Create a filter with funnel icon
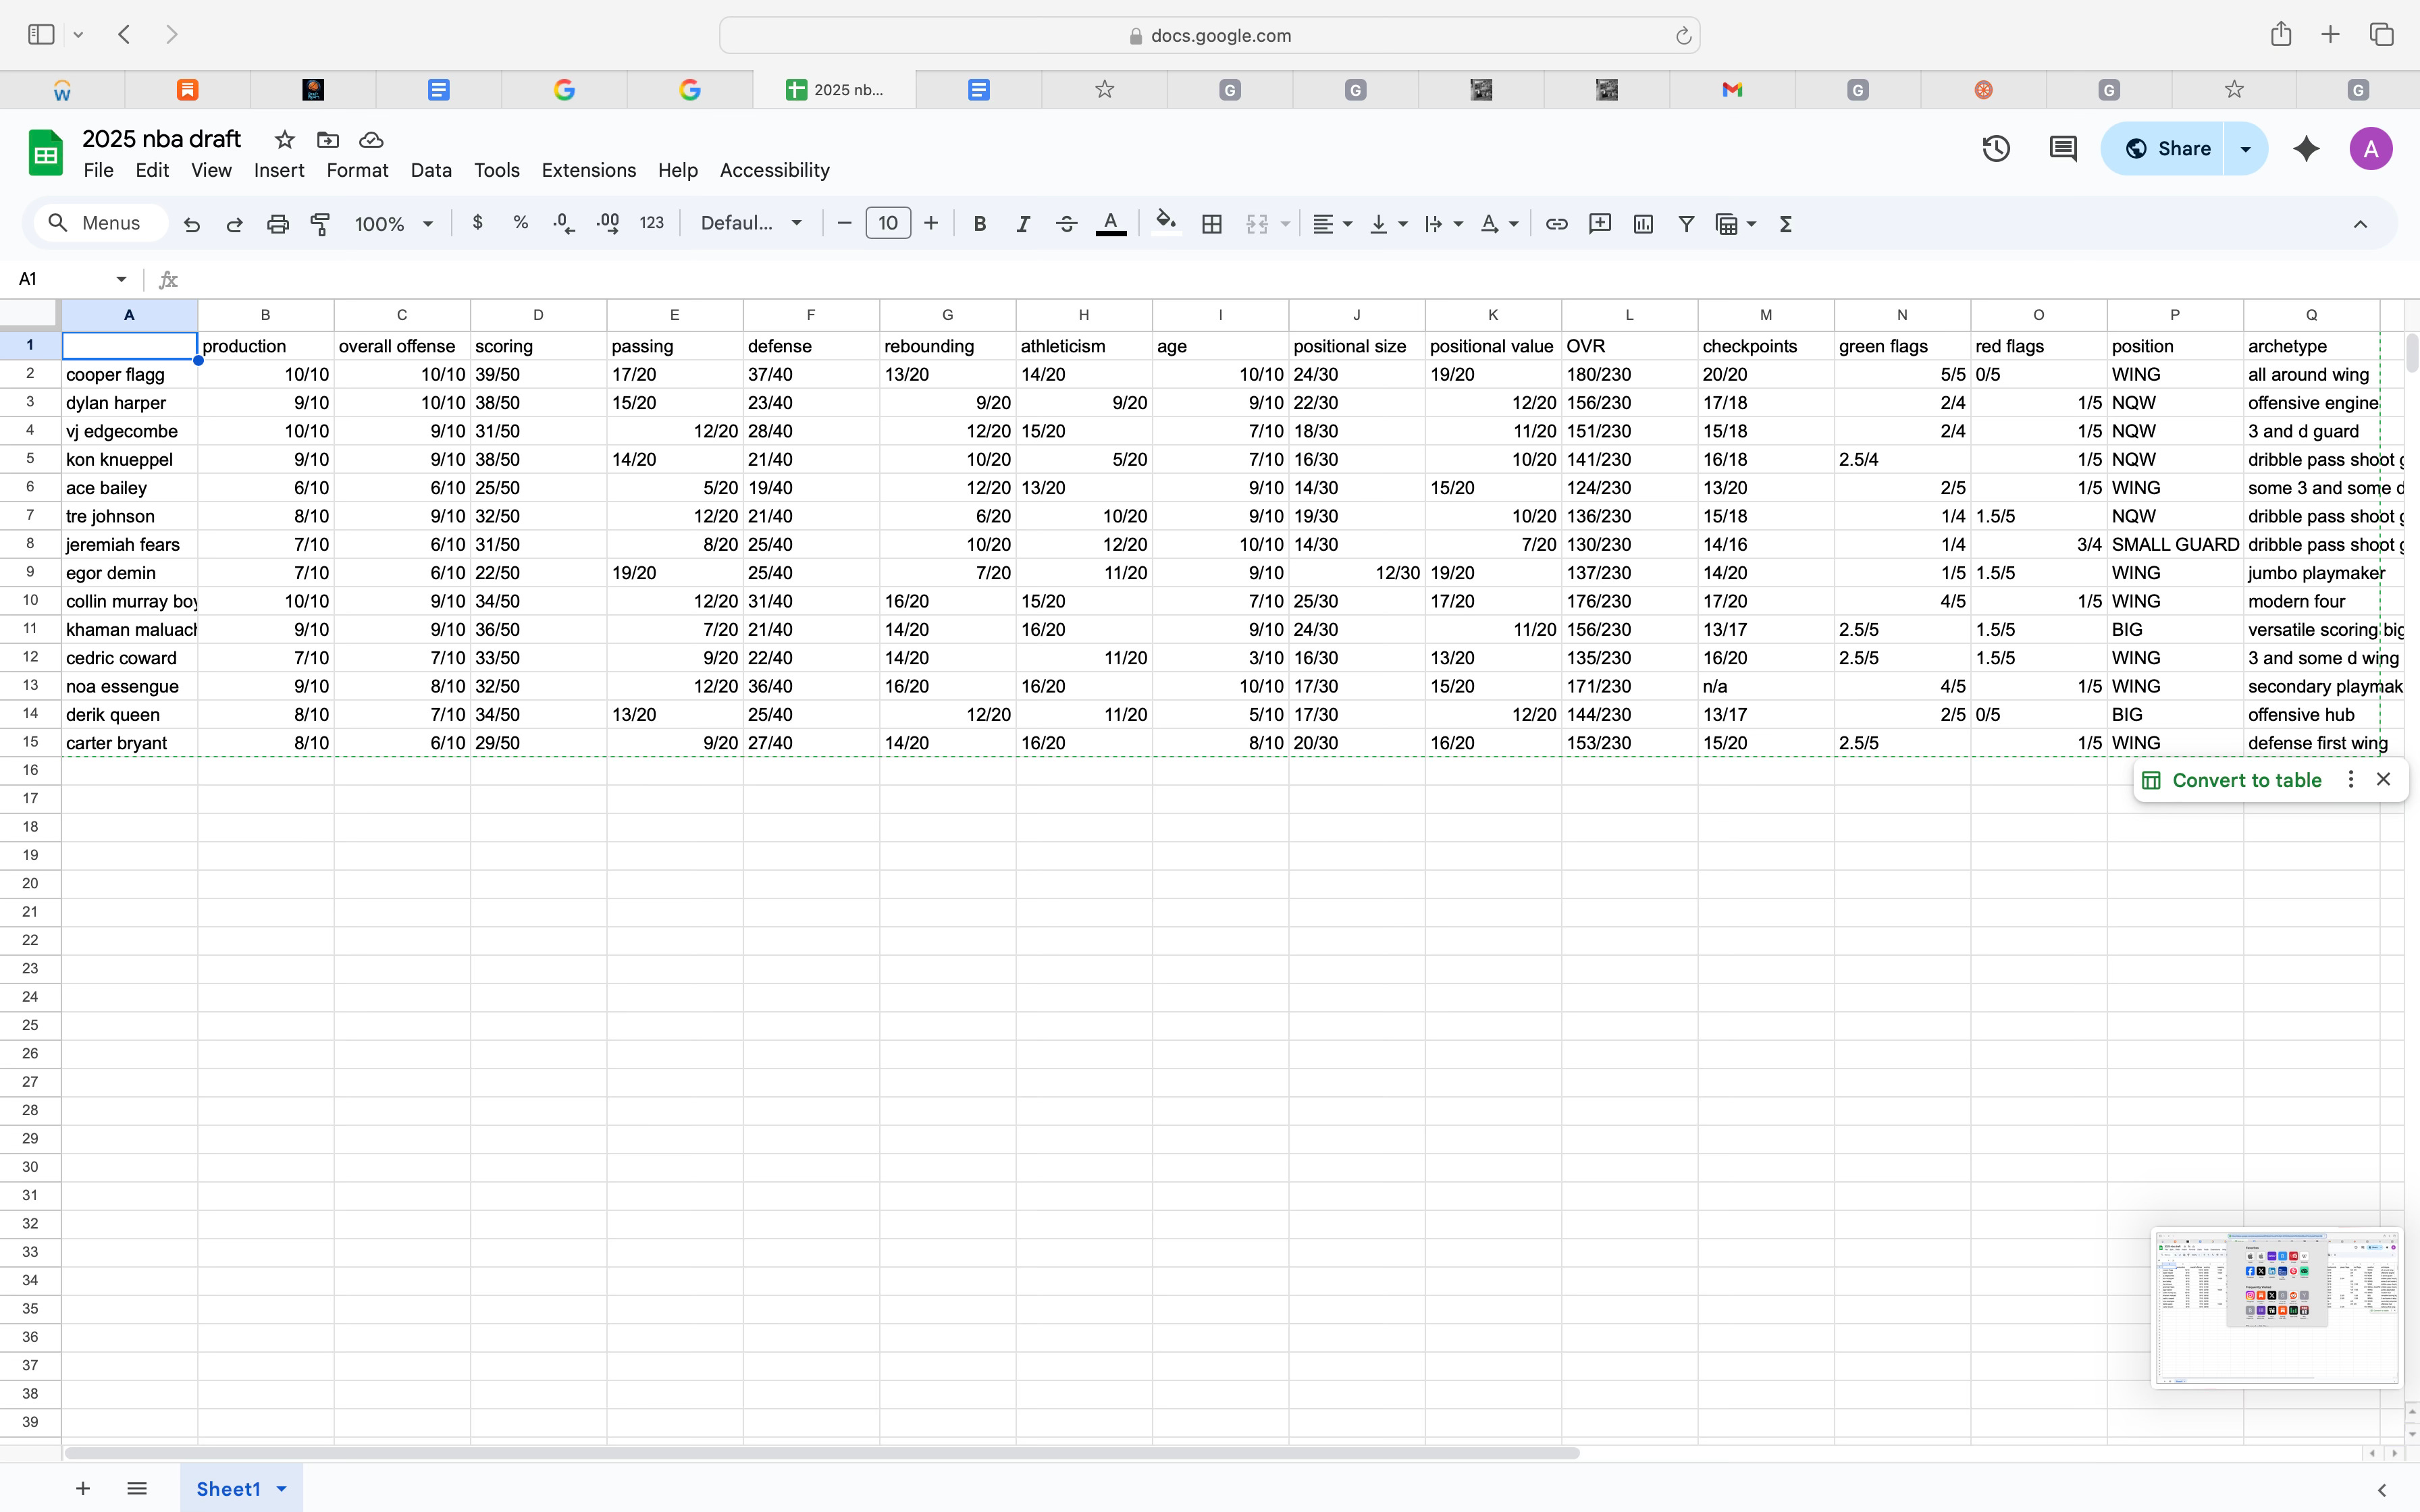This screenshot has height=1512, width=2420. [1686, 224]
